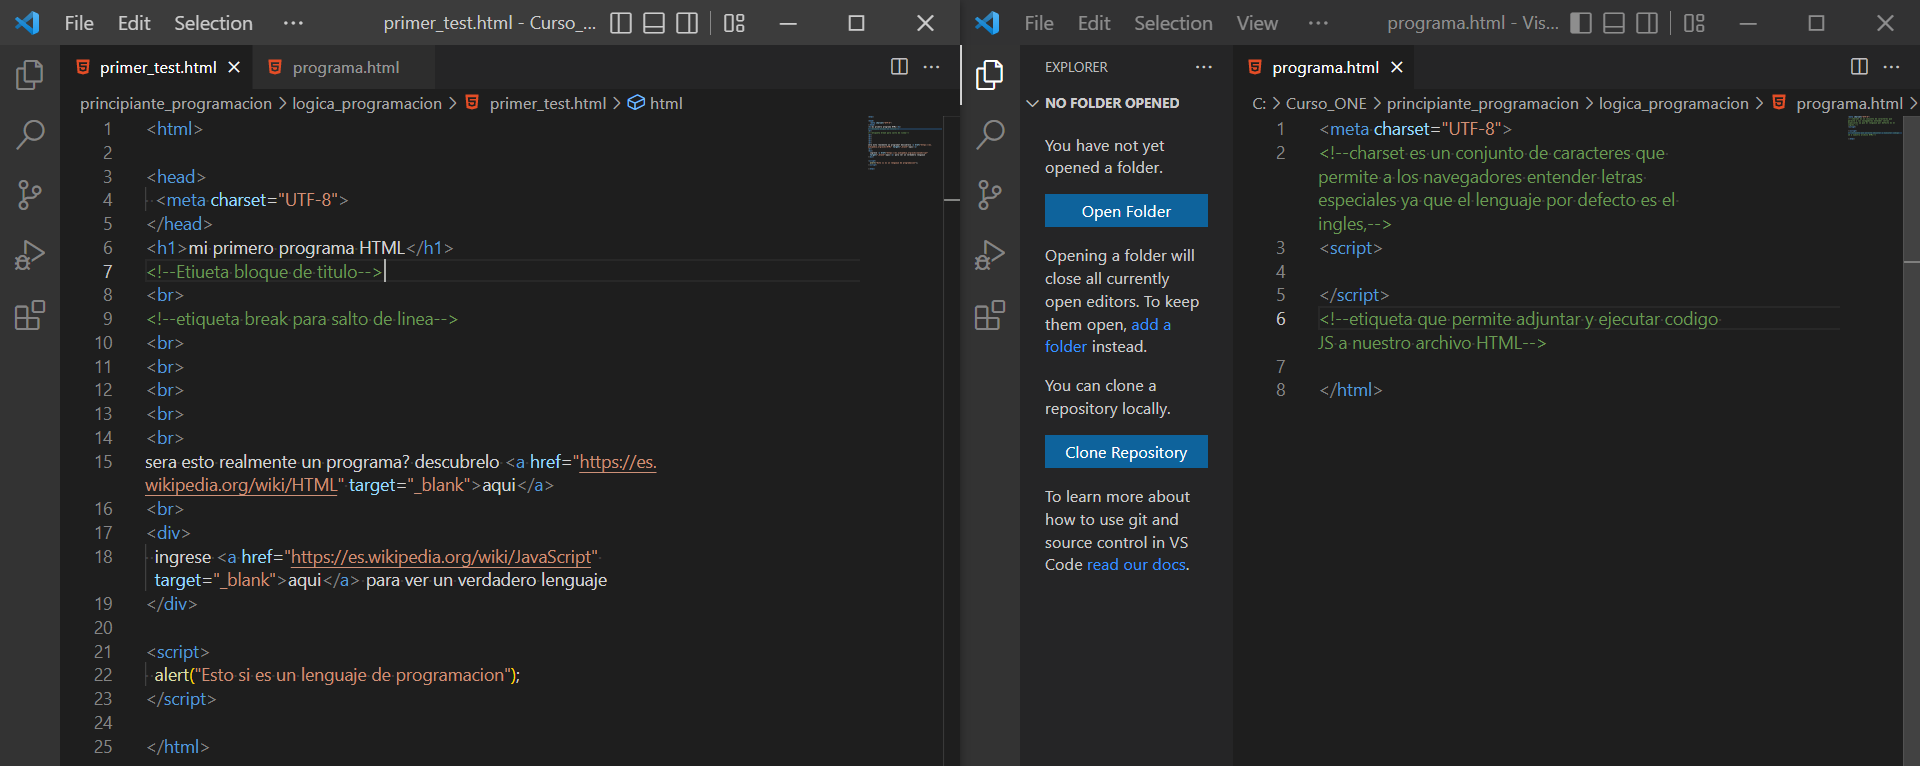Click the minimap in left editor

coord(903,143)
